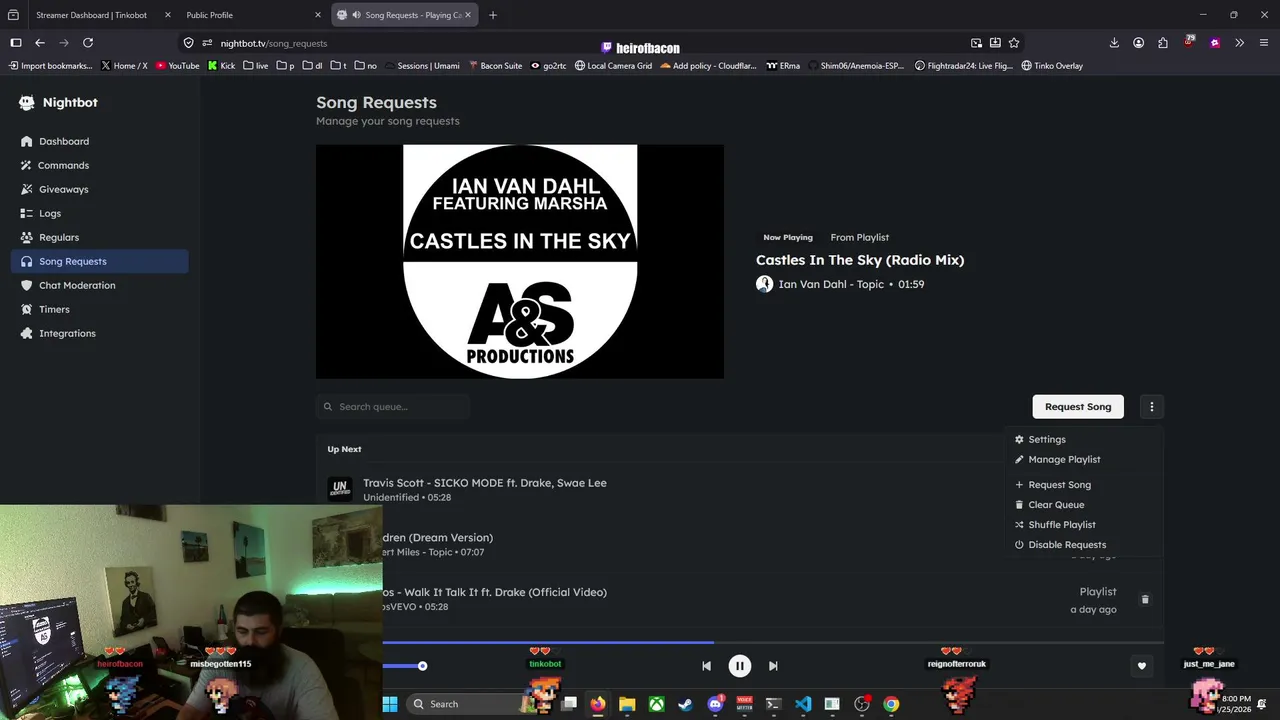Open the Kick bookmark
Screen dimensions: 1280x720
pyautogui.click(x=221, y=66)
